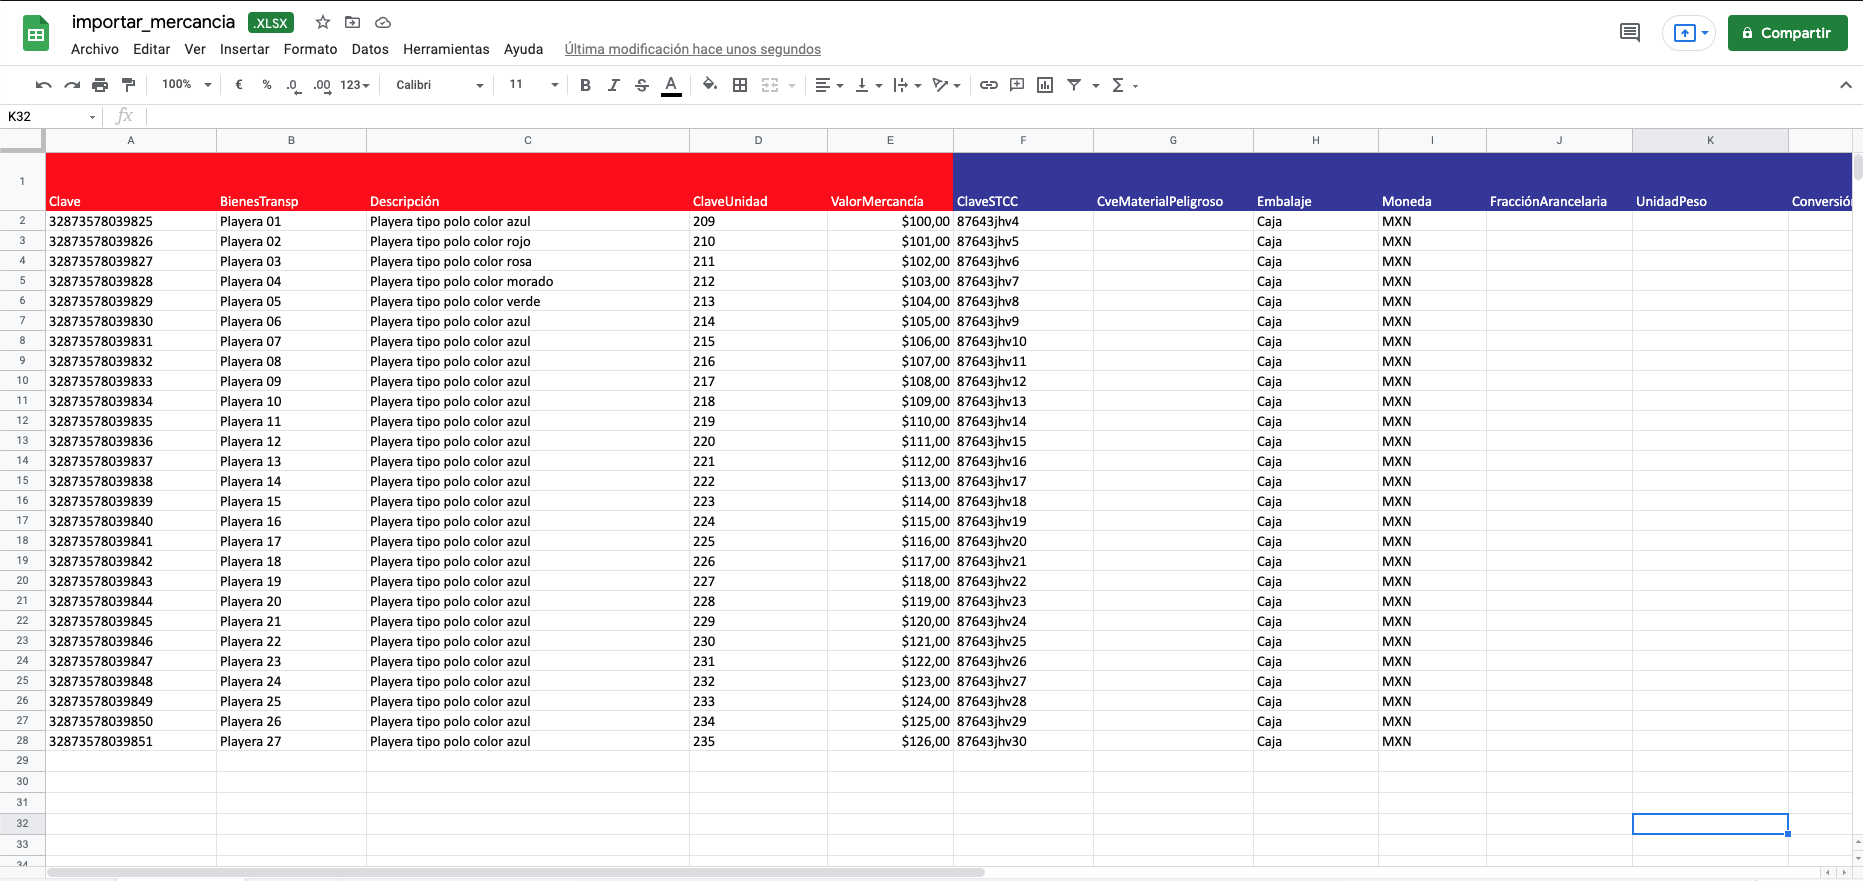Select the paint format tool

point(128,85)
